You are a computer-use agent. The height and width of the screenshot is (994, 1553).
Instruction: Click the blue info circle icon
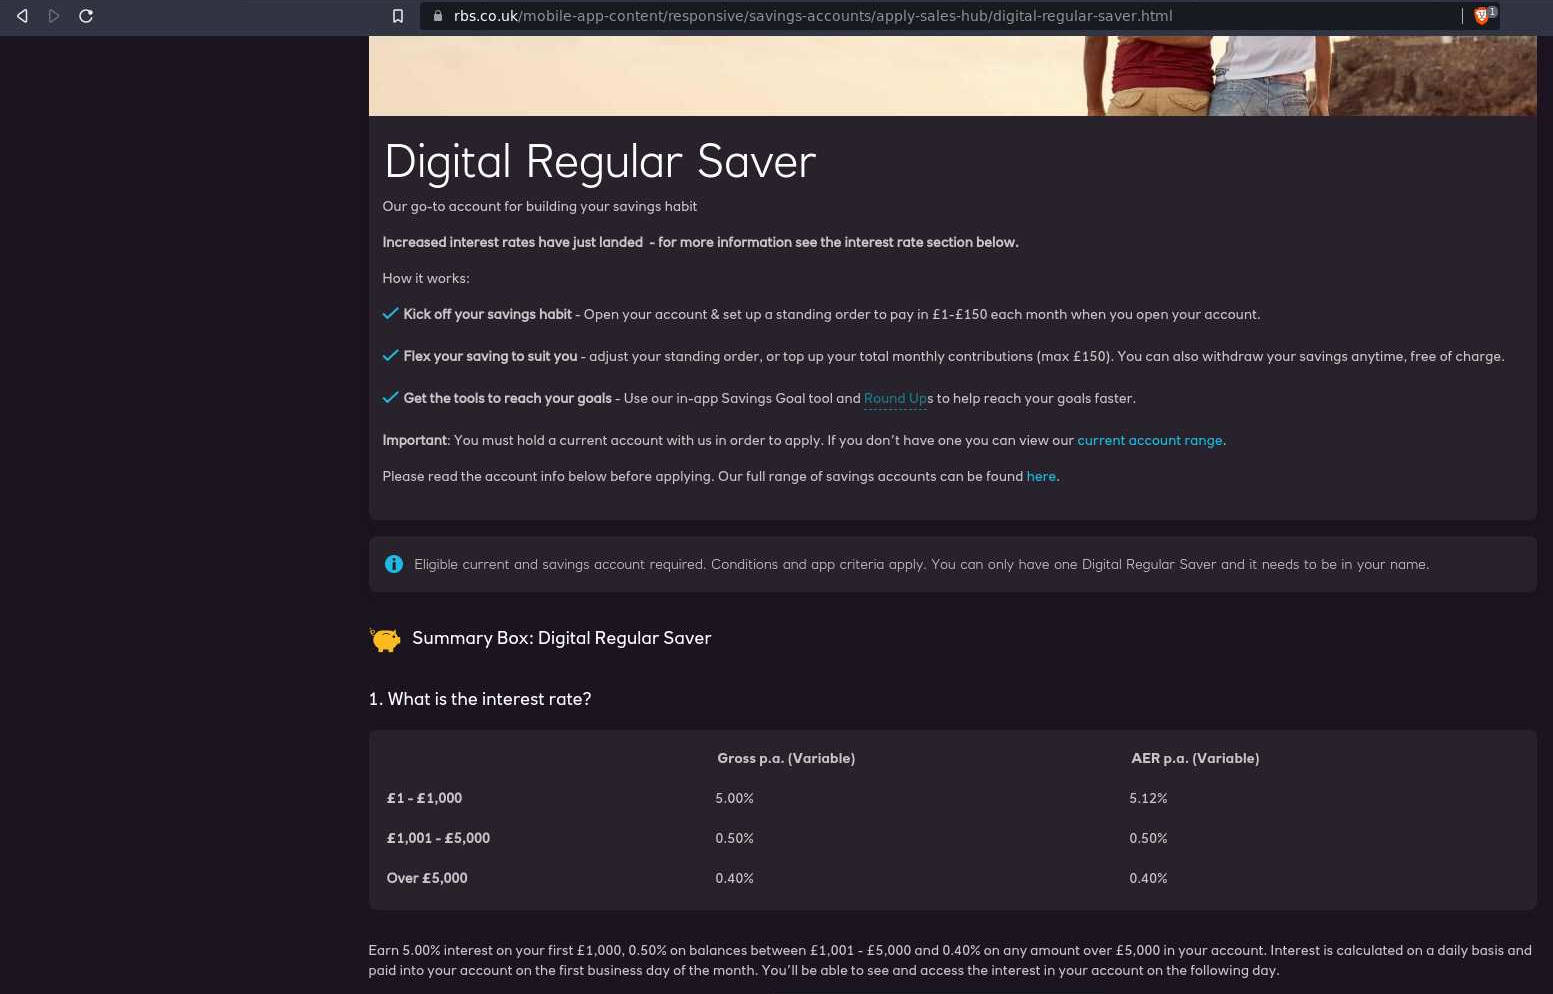click(x=394, y=564)
